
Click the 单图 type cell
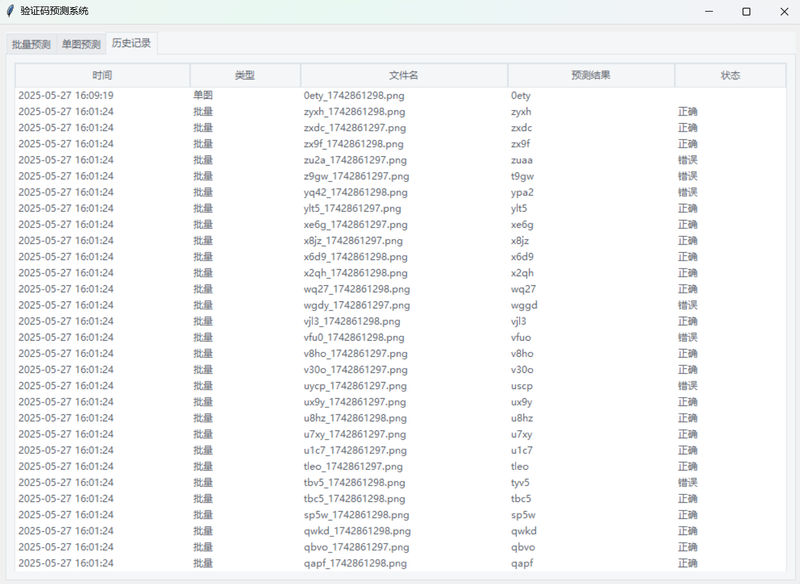click(x=203, y=95)
